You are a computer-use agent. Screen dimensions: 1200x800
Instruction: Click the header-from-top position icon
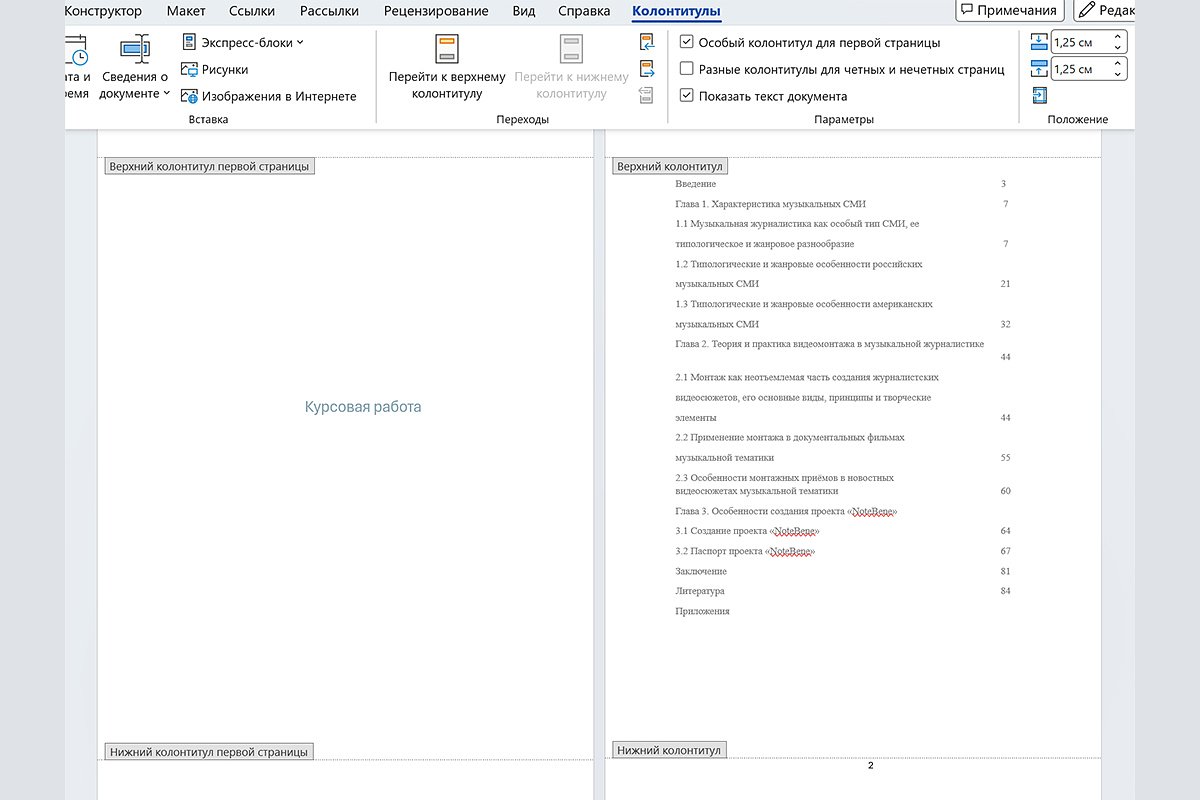tap(1040, 42)
